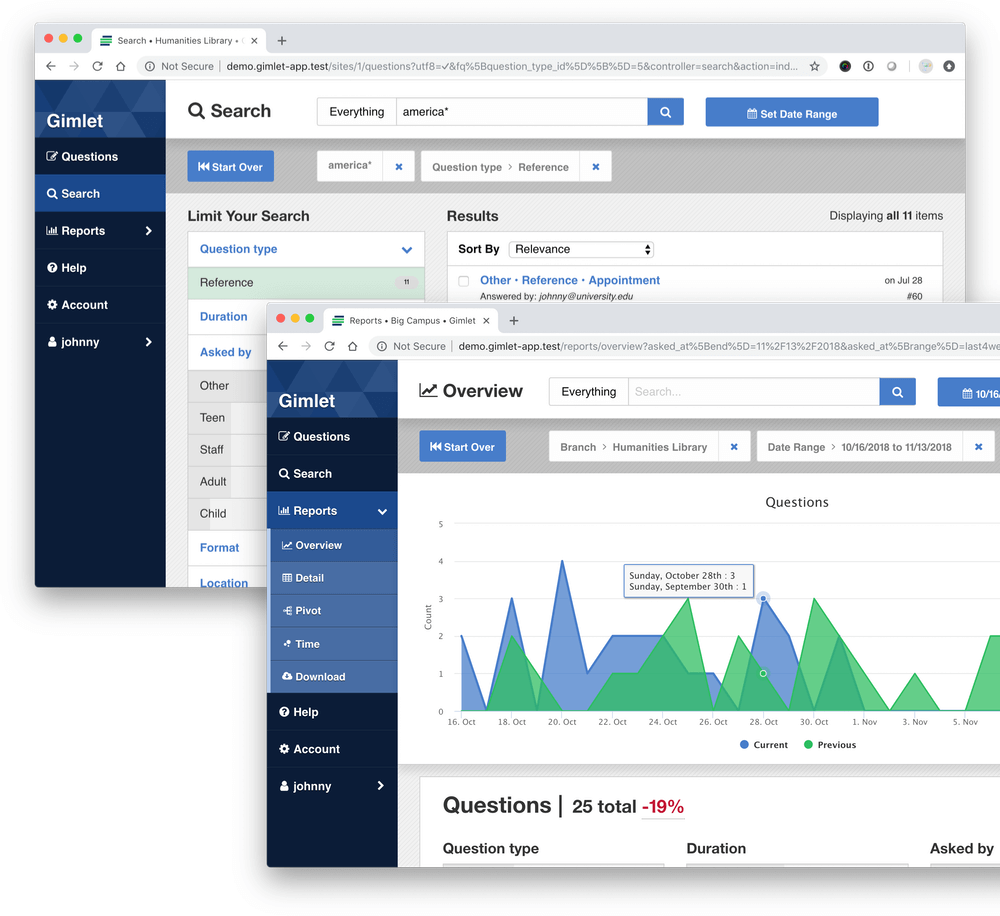Screen dimensions: 1000x916
Task: Go home in Search window browser toolbar
Action: (121, 66)
